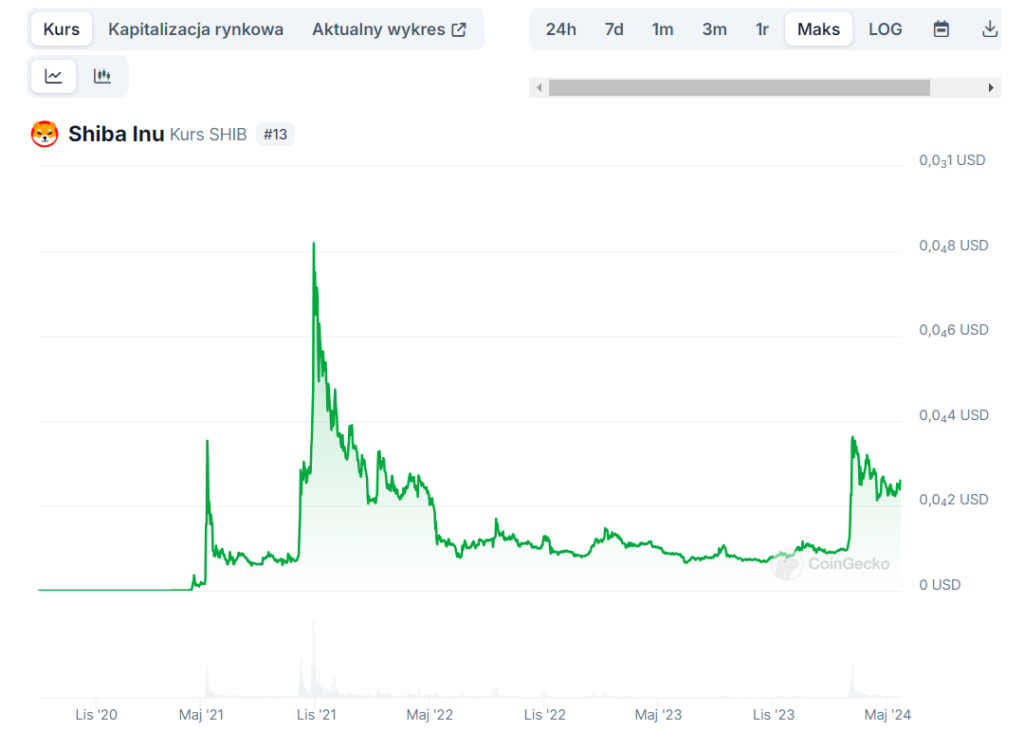Open the calendar date range picker

coord(940,29)
